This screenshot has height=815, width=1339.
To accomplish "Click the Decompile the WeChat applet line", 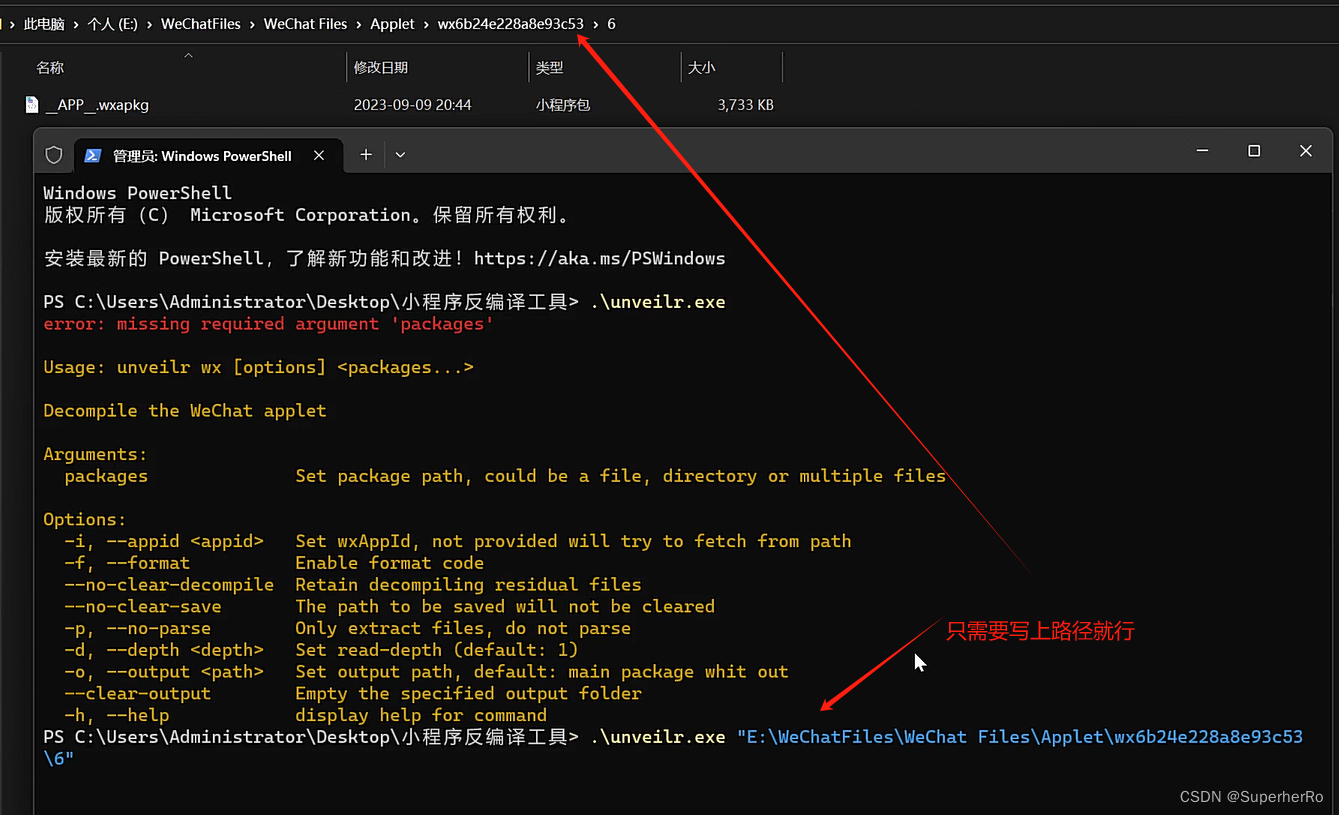I will pyautogui.click(x=185, y=411).
